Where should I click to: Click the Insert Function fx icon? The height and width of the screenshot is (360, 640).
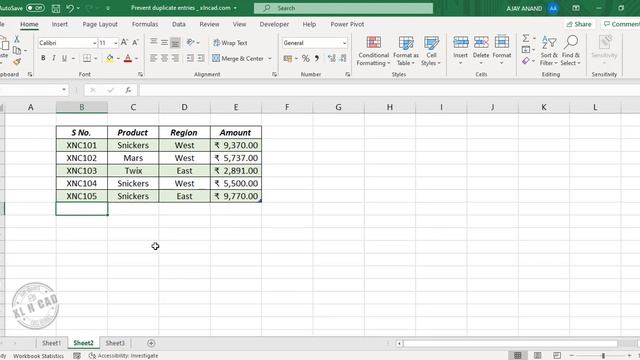pyautogui.click(x=128, y=90)
